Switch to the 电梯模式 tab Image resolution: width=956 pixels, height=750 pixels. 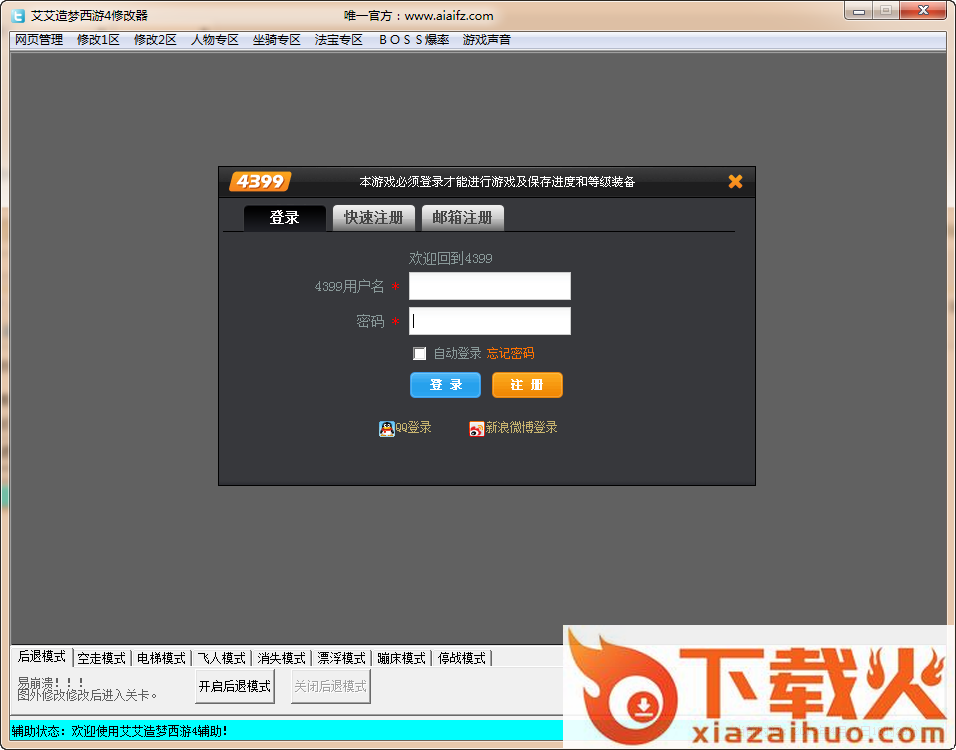[161, 659]
